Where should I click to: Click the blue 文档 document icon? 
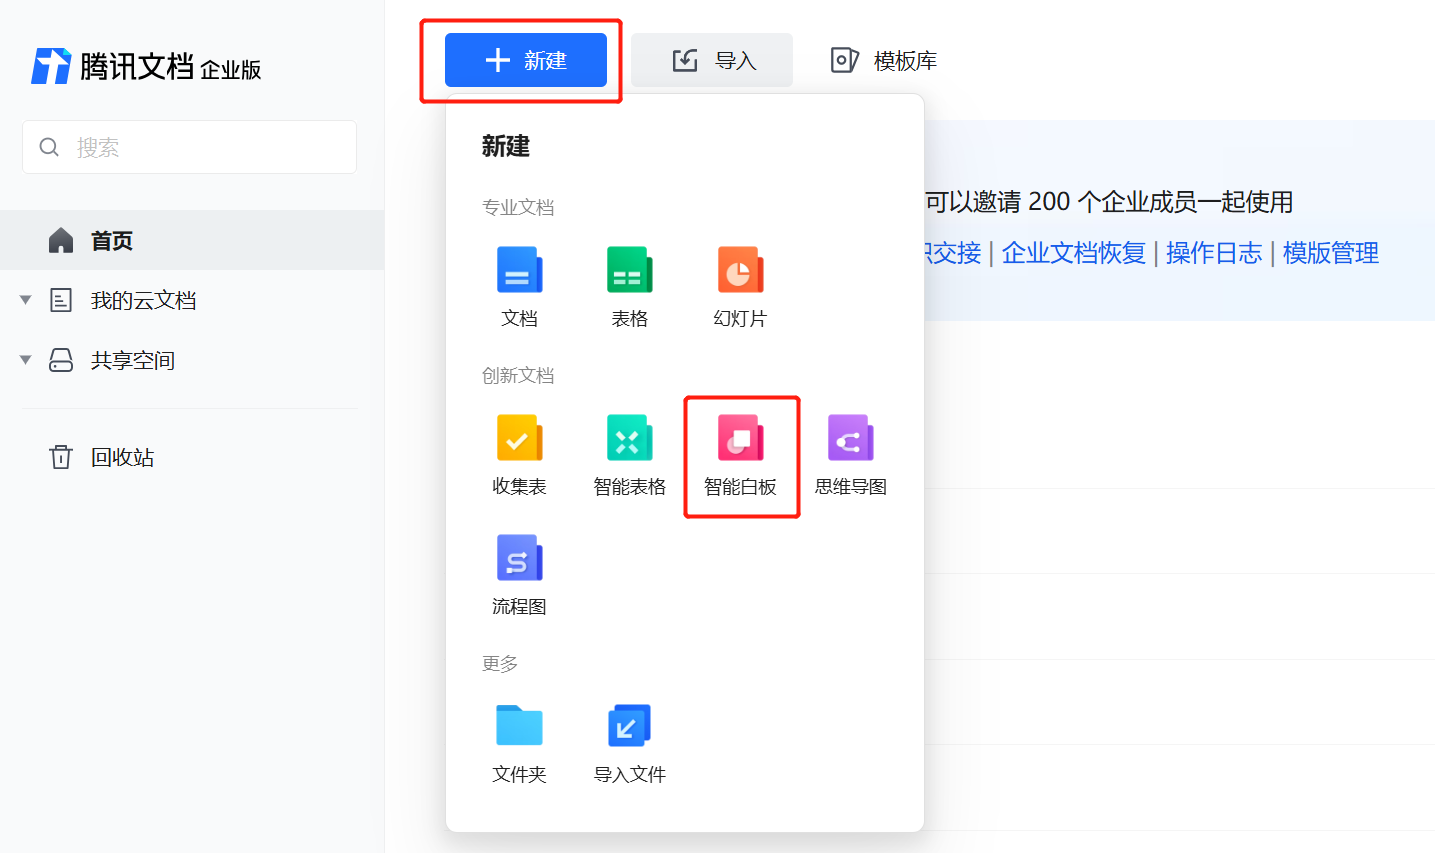tap(519, 270)
